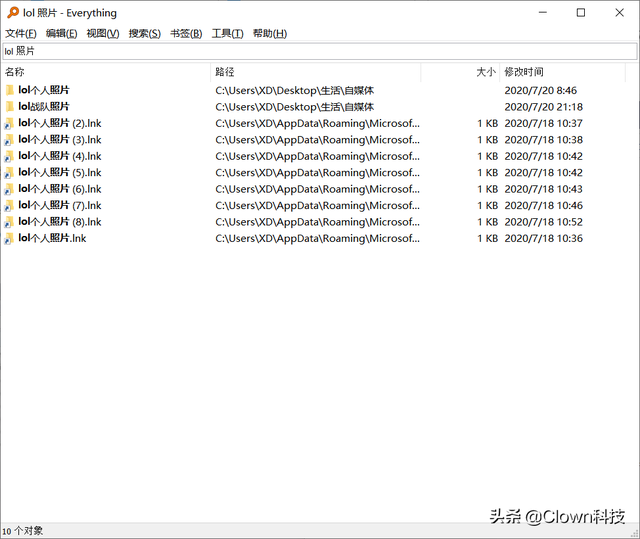The width and height of the screenshot is (640, 539).
Task: Sort by the 修改时间 column header
Action: pos(562,72)
